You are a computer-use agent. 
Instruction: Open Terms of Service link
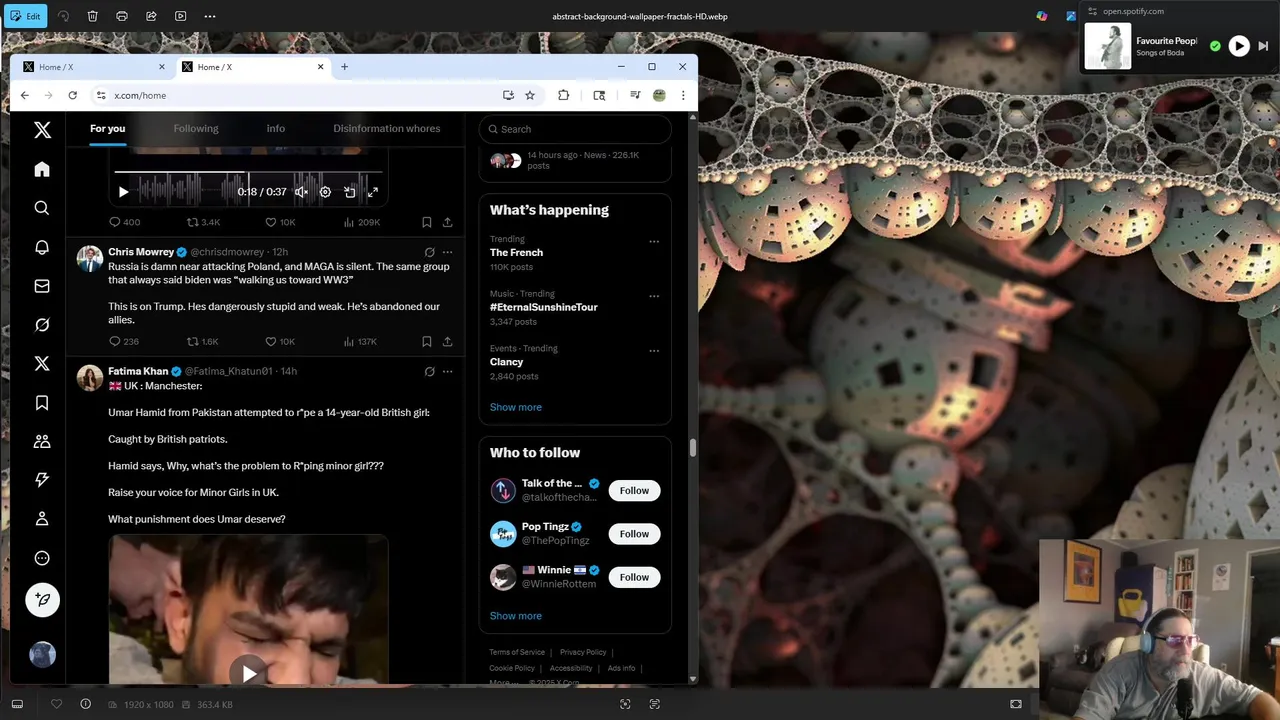(517, 652)
